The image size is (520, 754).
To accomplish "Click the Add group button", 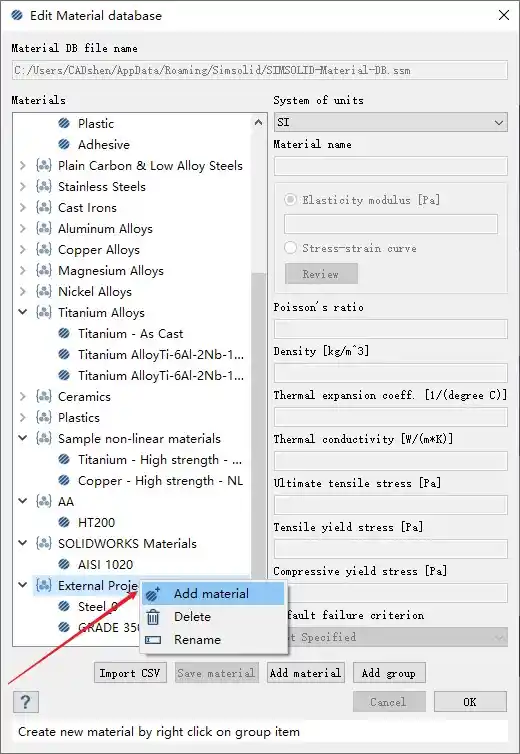I will click(x=389, y=673).
